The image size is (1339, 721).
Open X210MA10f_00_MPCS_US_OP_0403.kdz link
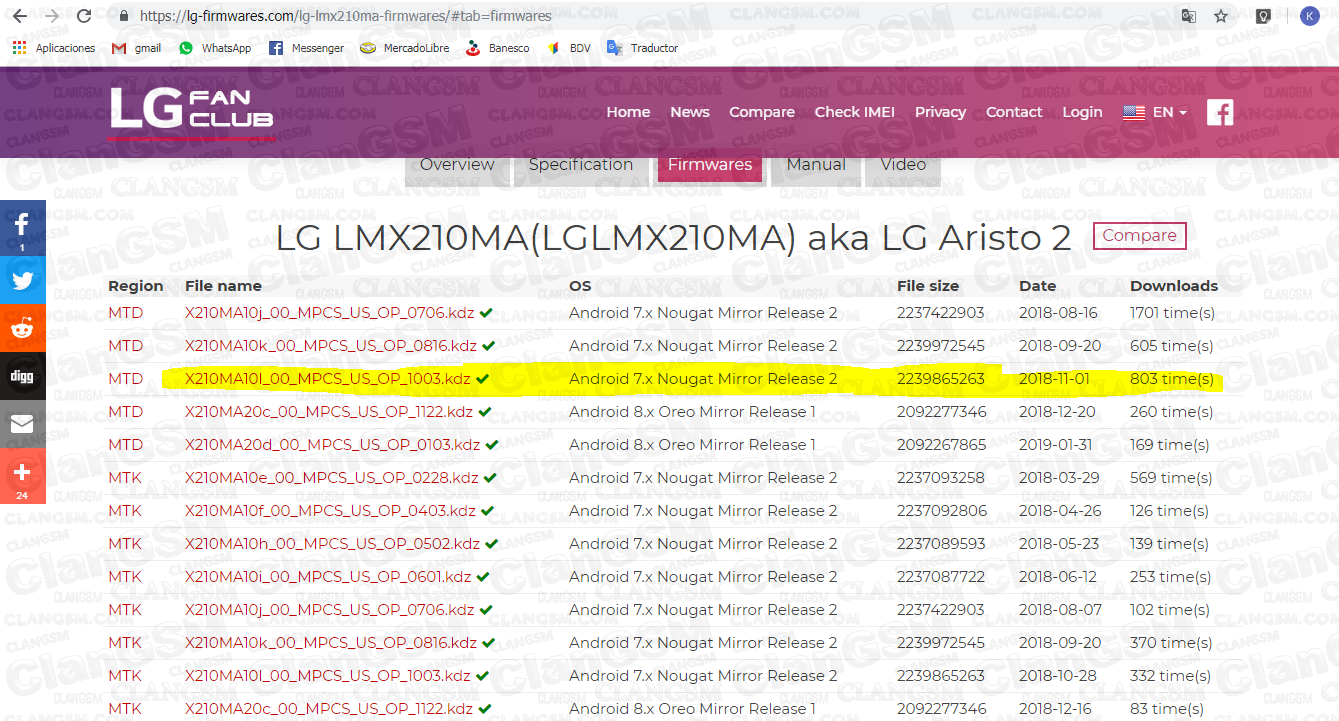pyautogui.click(x=330, y=511)
